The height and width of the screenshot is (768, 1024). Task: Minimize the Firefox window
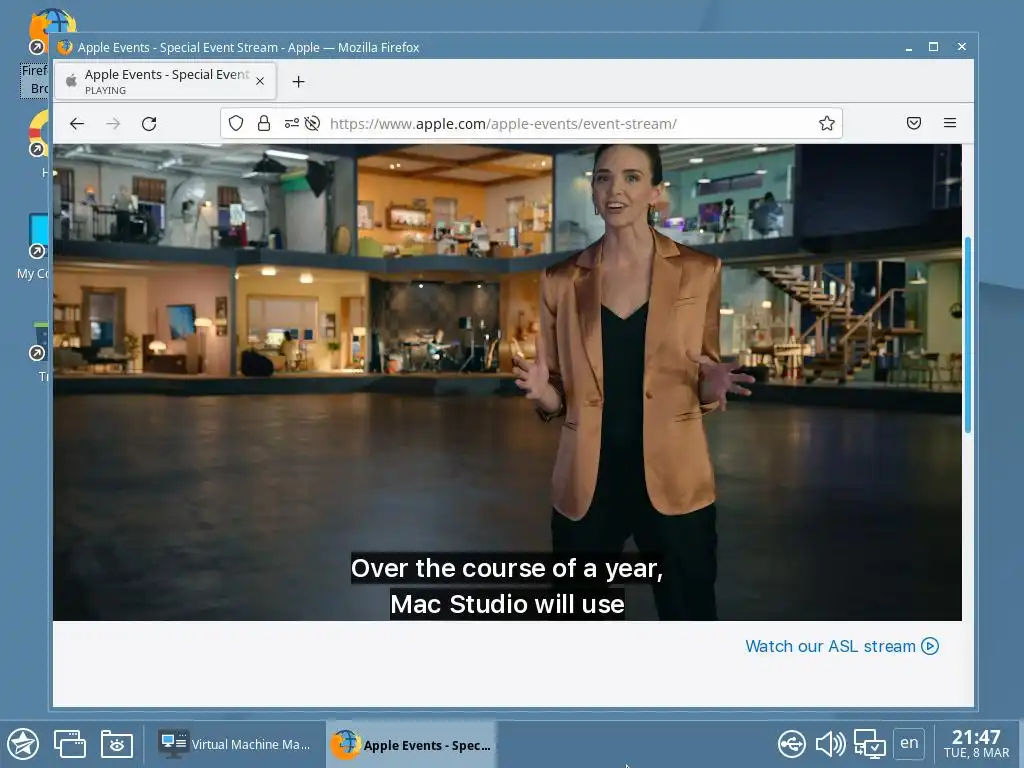(x=908, y=47)
